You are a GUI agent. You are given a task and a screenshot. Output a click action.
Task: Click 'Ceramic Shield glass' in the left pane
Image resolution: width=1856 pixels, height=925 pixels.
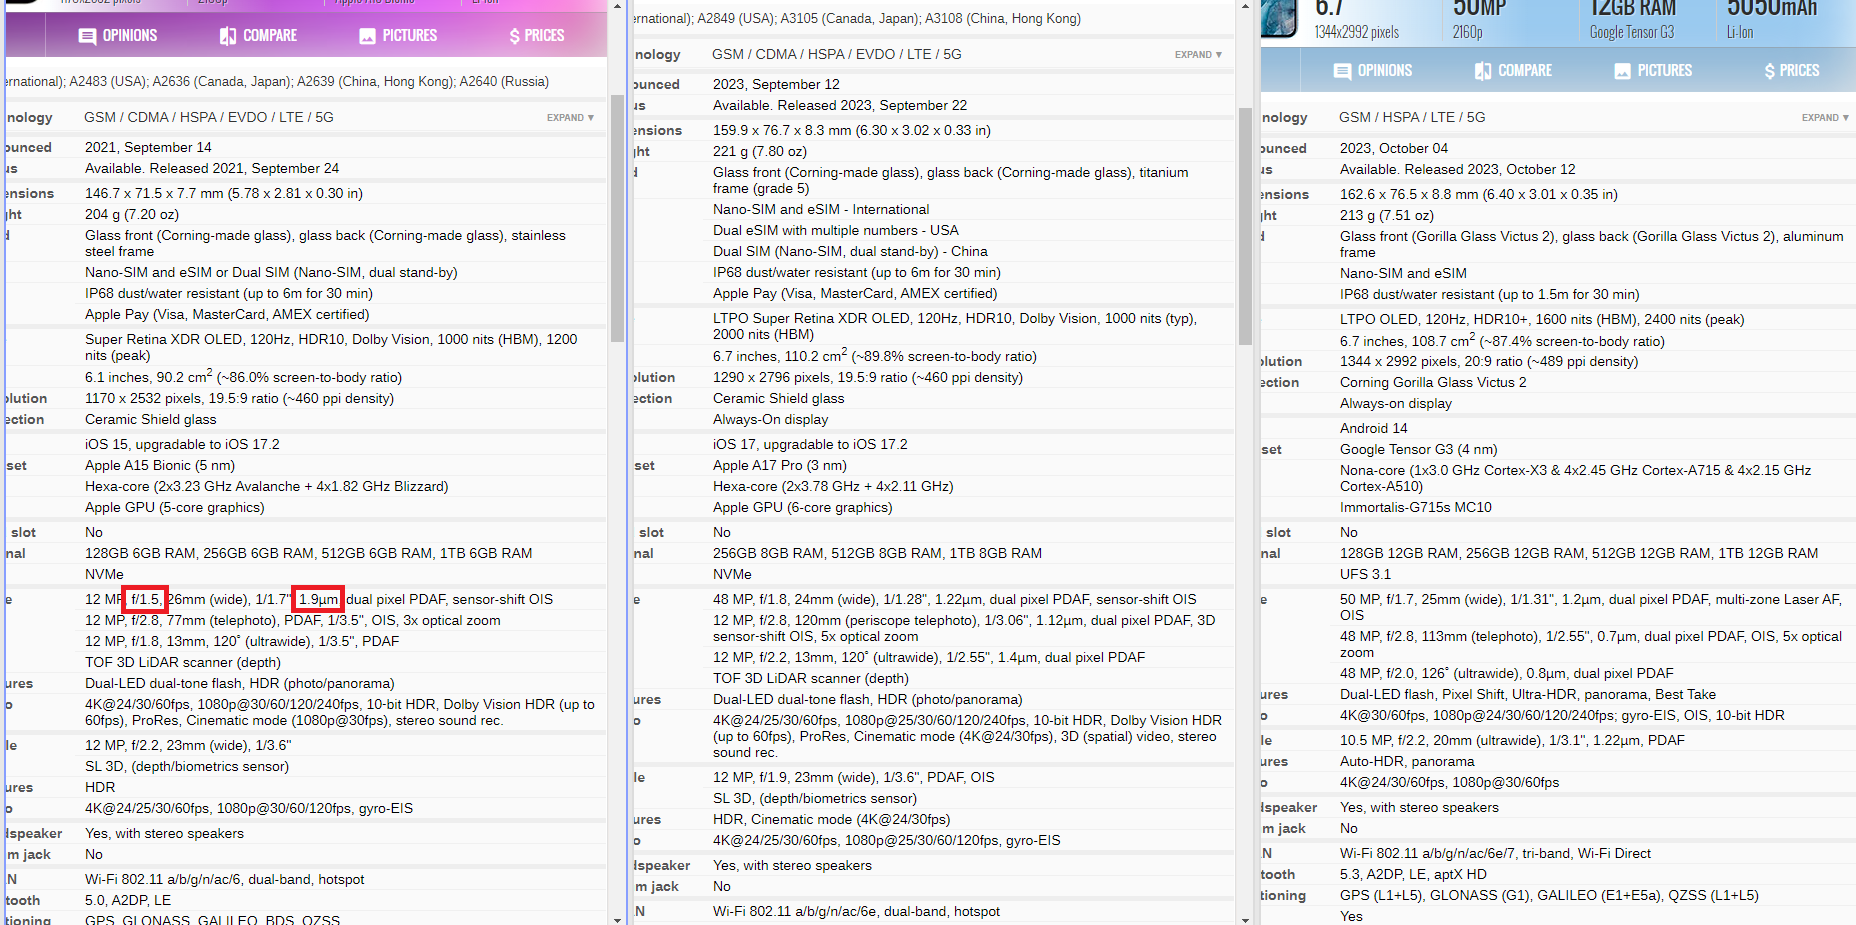(151, 419)
